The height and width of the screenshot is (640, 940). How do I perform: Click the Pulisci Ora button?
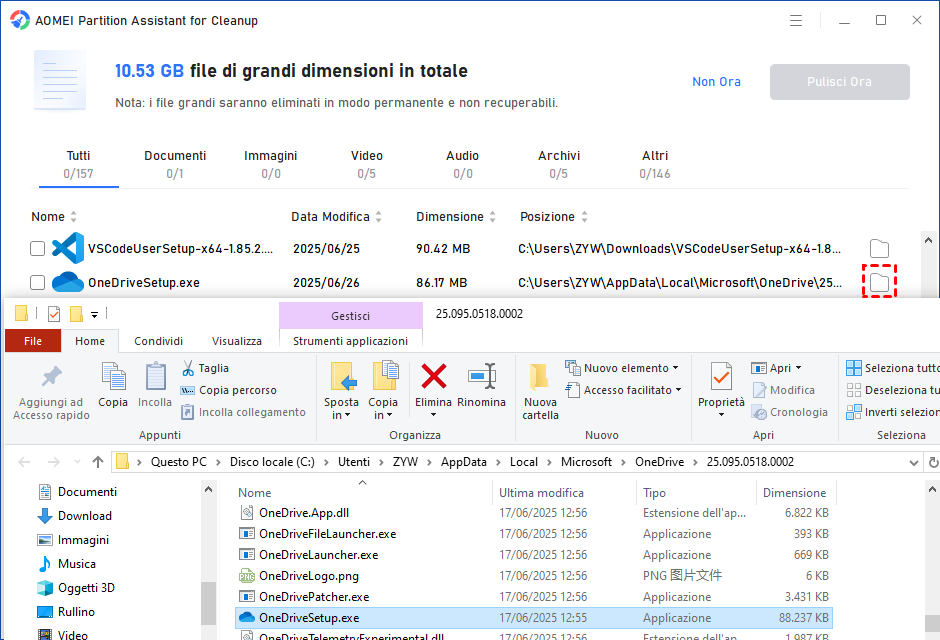click(x=839, y=81)
